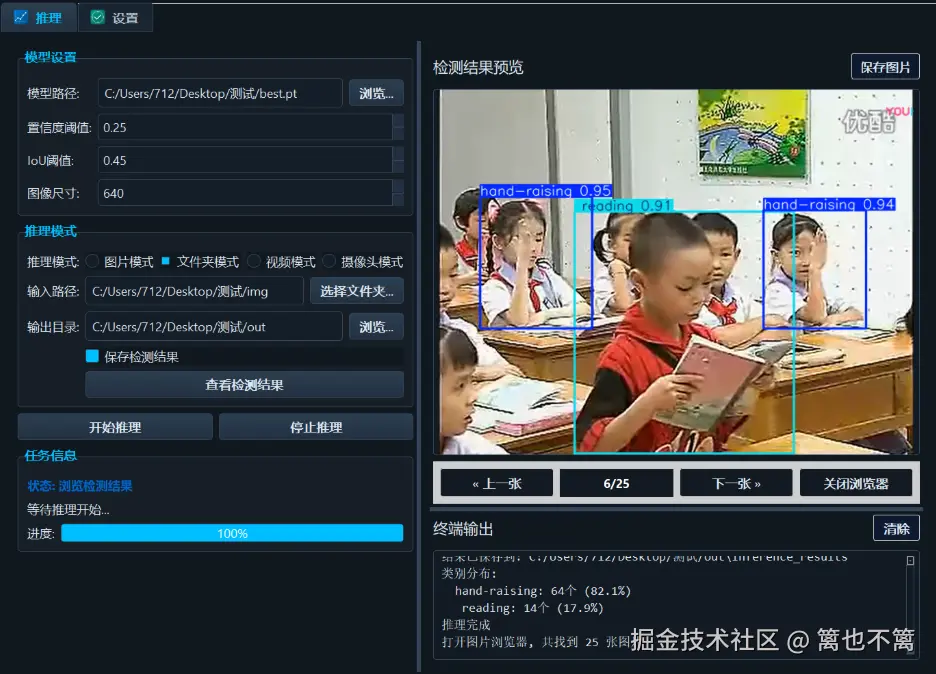This screenshot has width=936, height=674.
Task: Browse for a new model path file
Action: click(377, 92)
